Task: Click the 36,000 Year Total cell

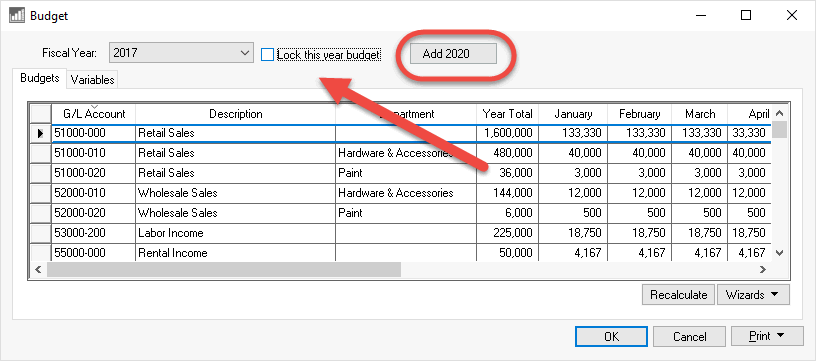Action: point(507,173)
